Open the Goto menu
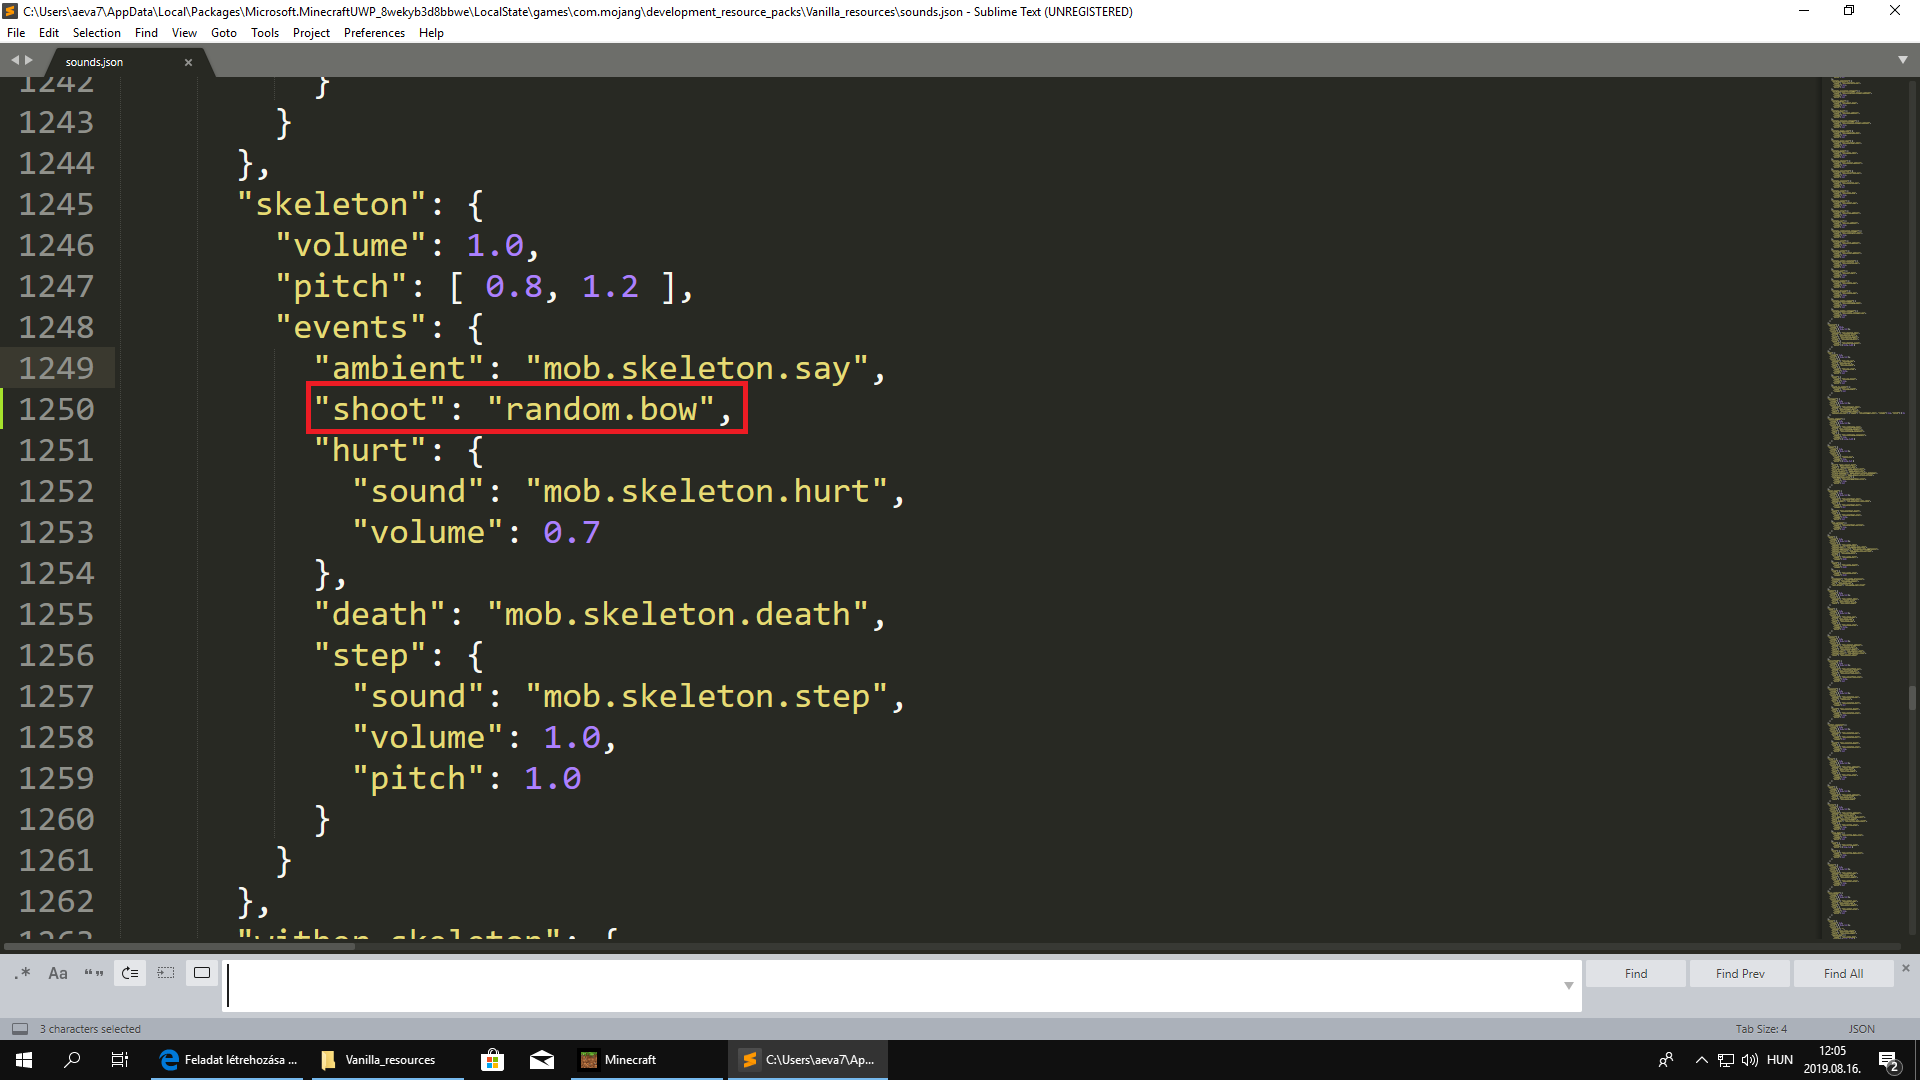Screen dimensions: 1920x1080 click(x=224, y=33)
